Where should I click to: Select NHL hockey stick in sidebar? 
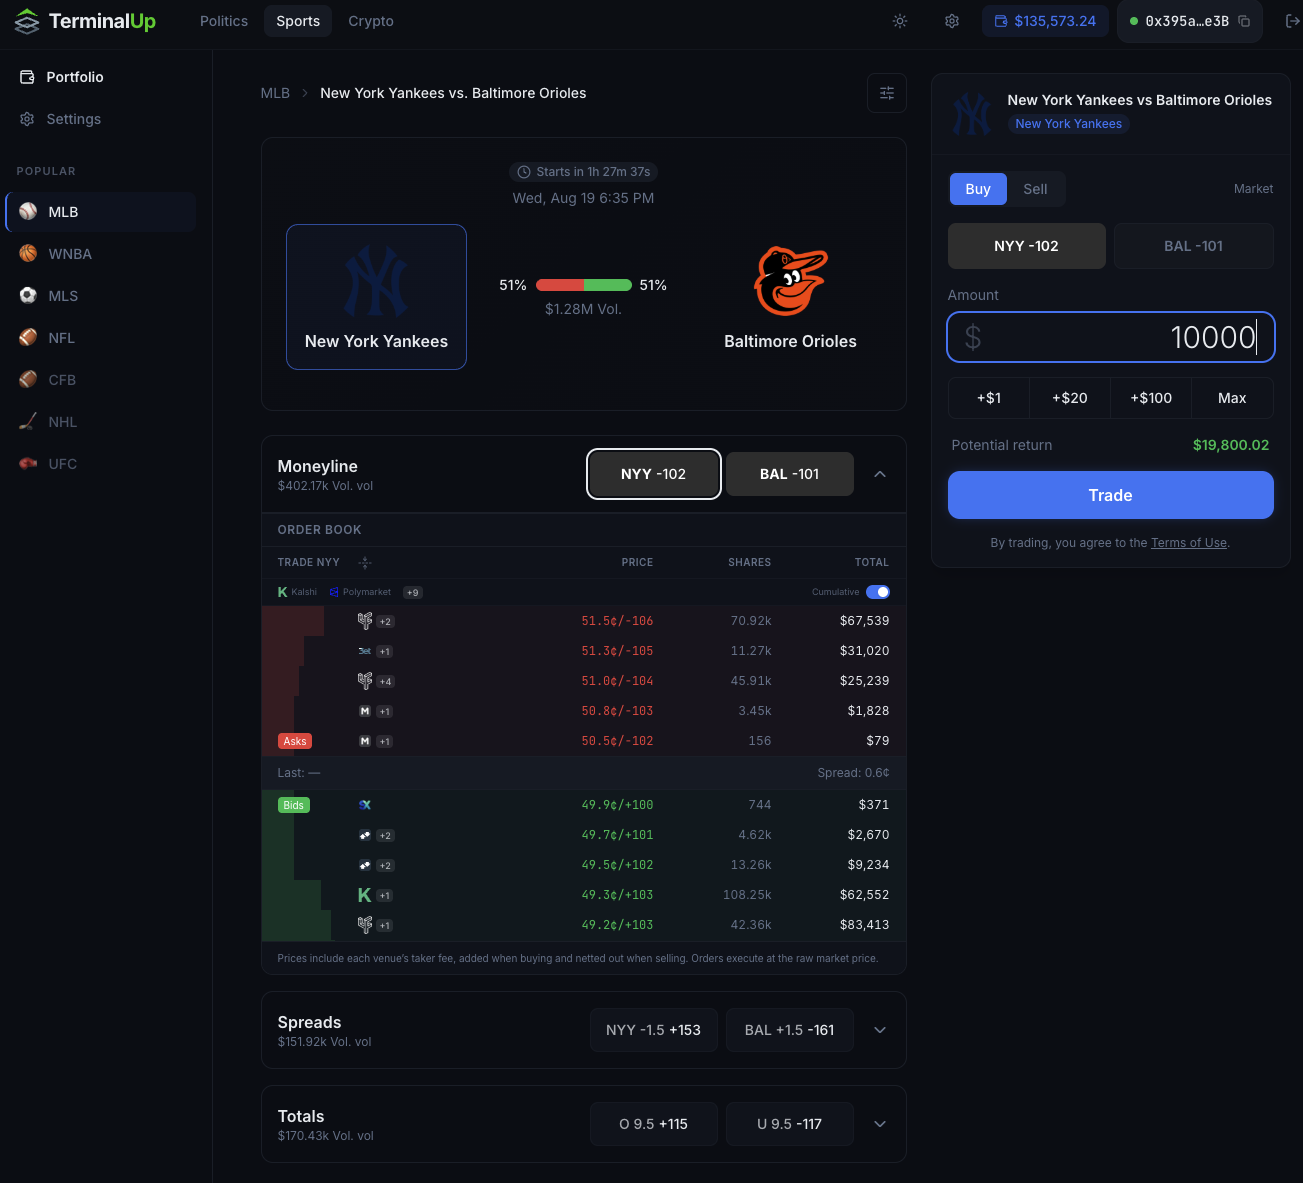[x=28, y=422]
